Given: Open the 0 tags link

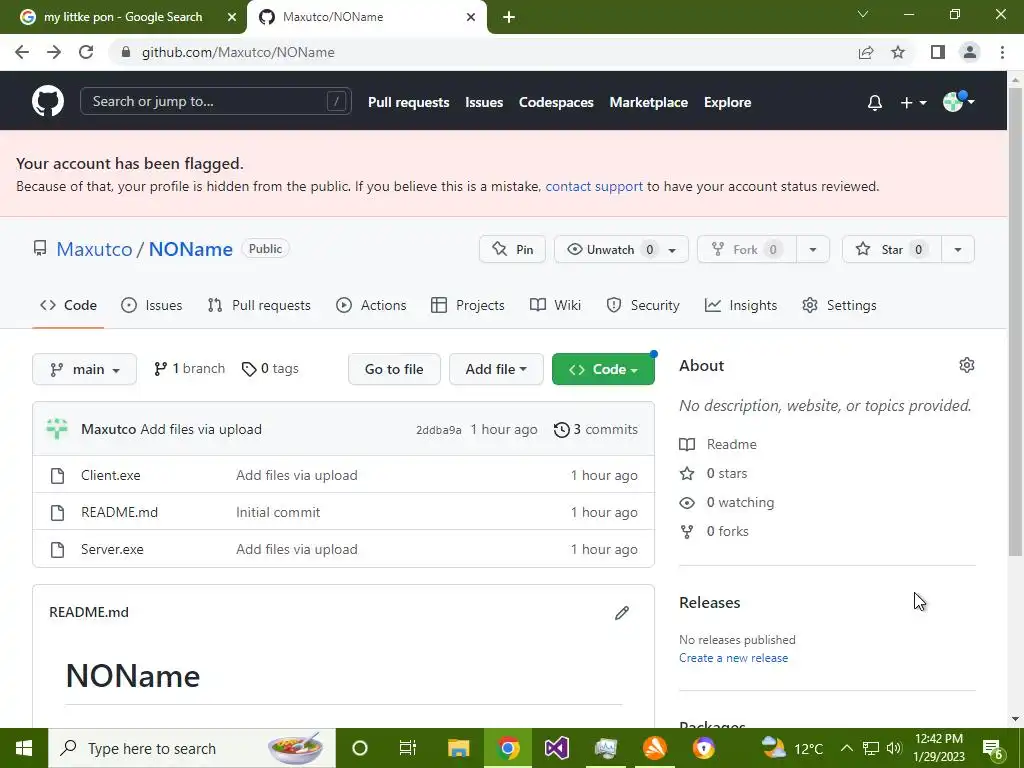Looking at the screenshot, I should [270, 369].
